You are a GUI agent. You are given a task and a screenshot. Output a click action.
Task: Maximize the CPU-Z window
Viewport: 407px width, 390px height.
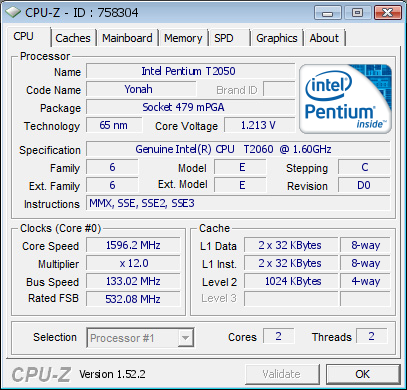(x=357, y=13)
